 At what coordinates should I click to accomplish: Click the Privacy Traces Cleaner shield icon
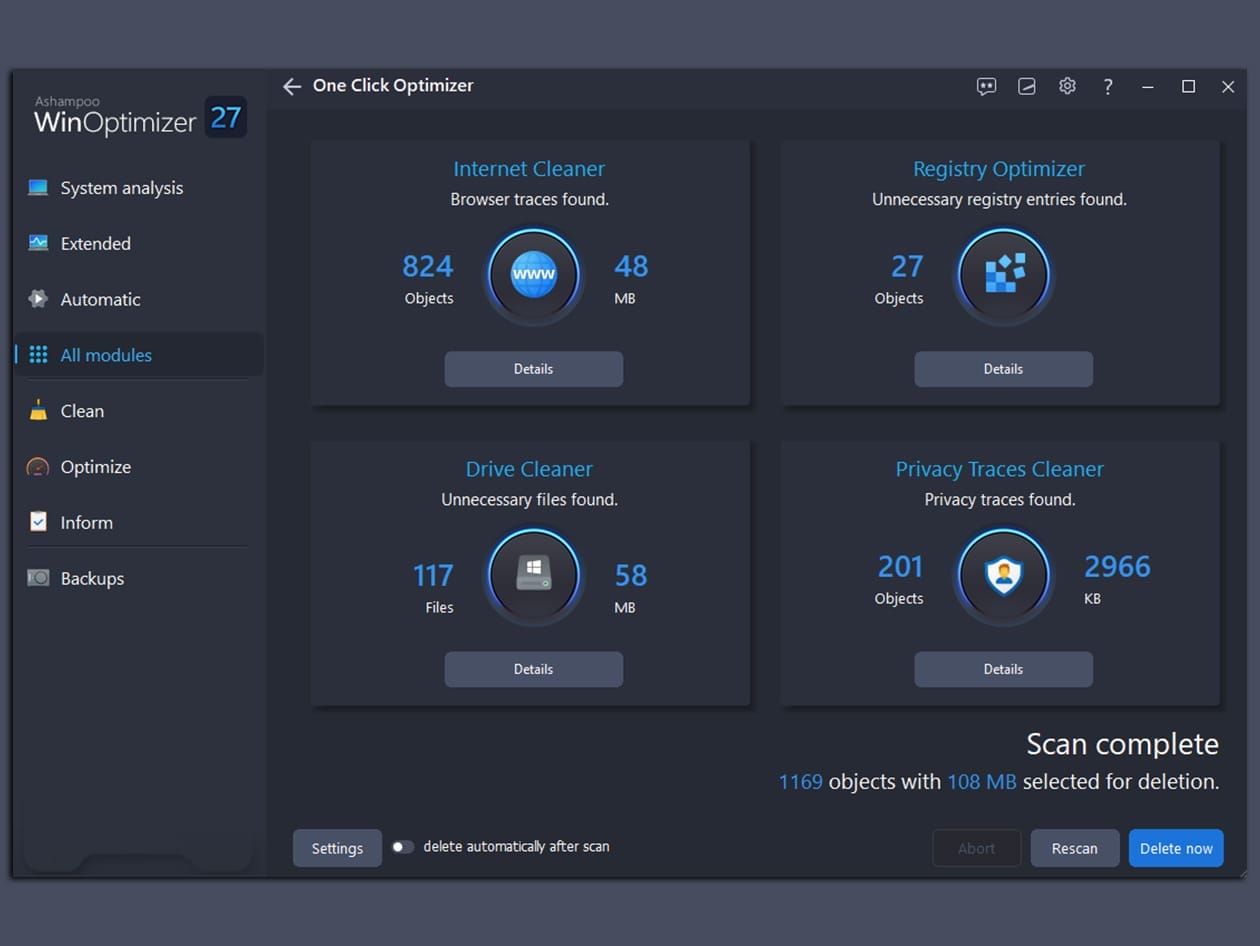pos(1003,575)
